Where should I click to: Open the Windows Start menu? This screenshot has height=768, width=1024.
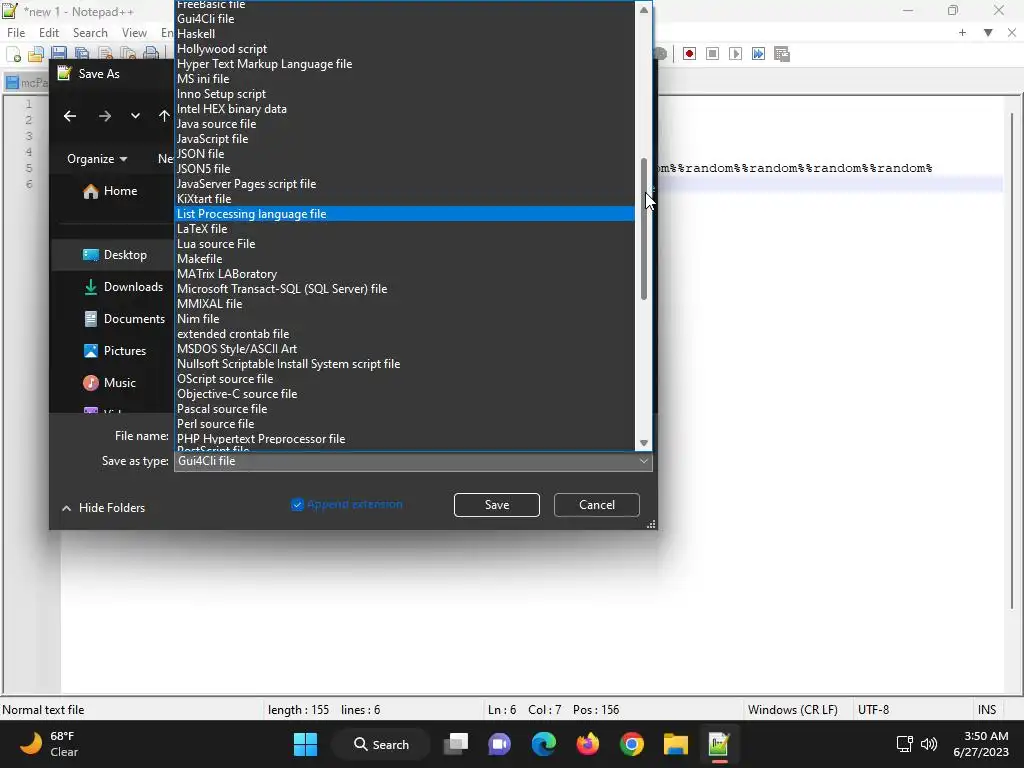click(305, 744)
